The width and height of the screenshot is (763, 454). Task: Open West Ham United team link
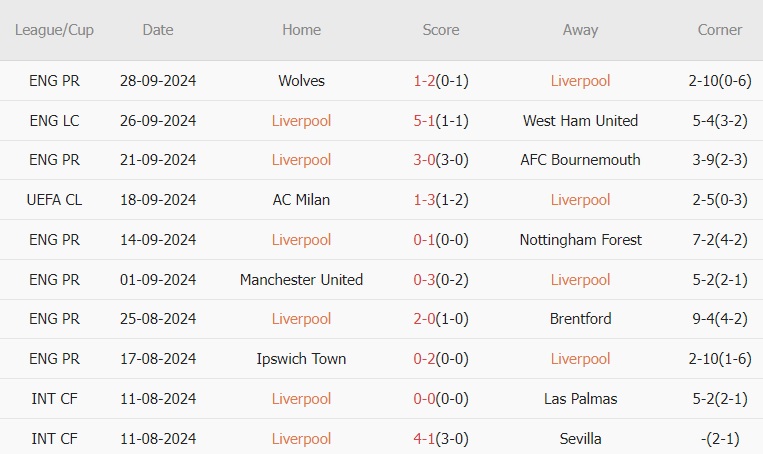pos(580,121)
